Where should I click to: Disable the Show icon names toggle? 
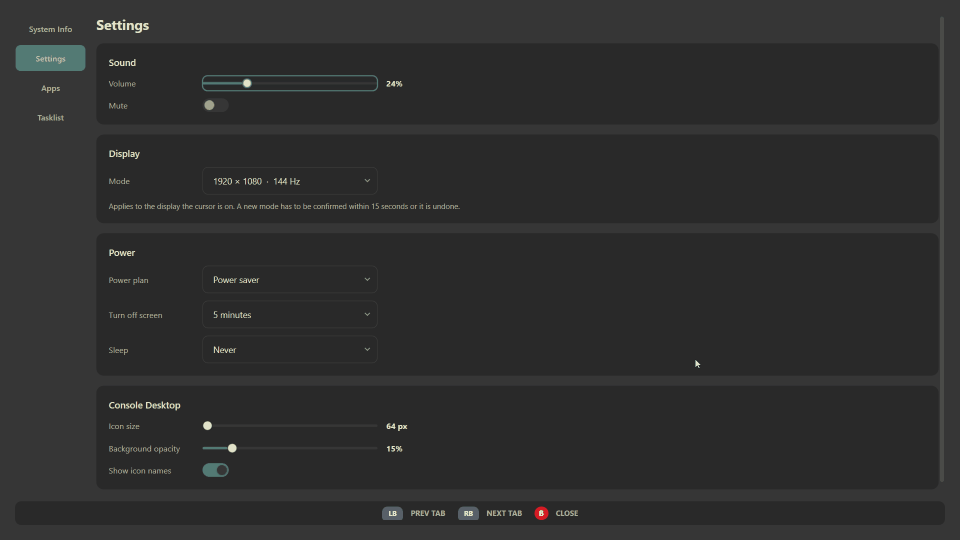[216, 470]
